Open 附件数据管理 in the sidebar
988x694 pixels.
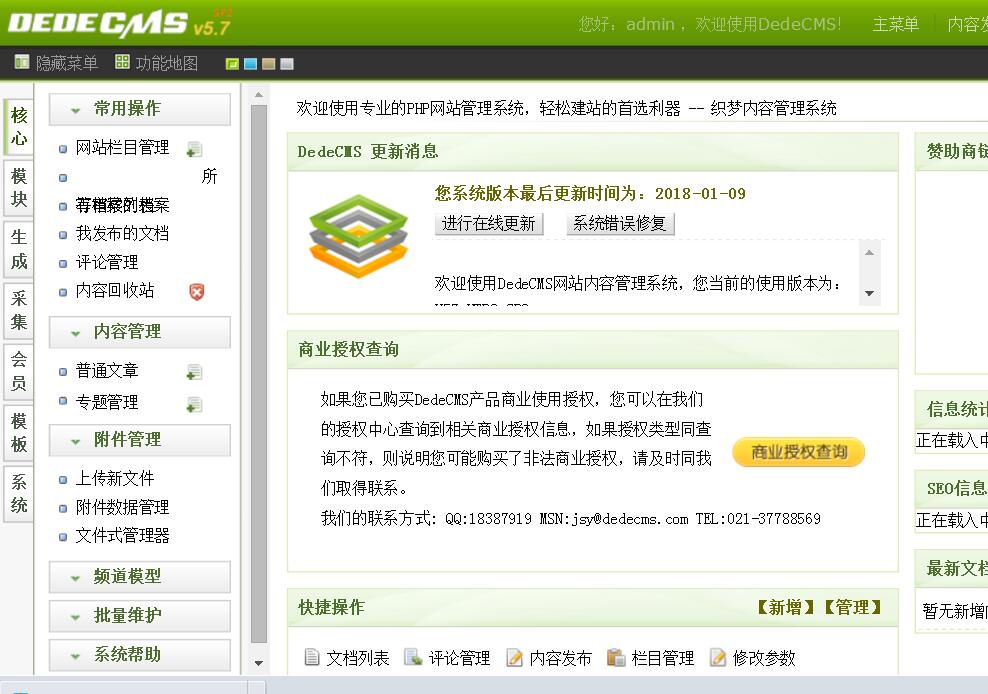click(x=122, y=507)
